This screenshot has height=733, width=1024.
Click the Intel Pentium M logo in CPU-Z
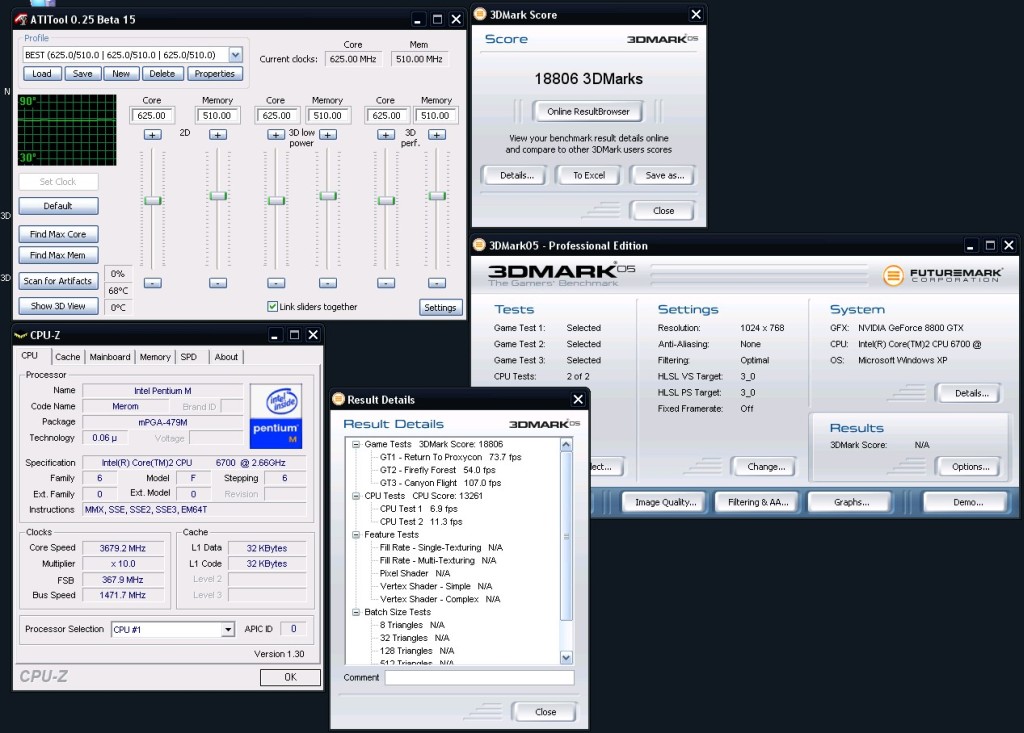coord(276,416)
